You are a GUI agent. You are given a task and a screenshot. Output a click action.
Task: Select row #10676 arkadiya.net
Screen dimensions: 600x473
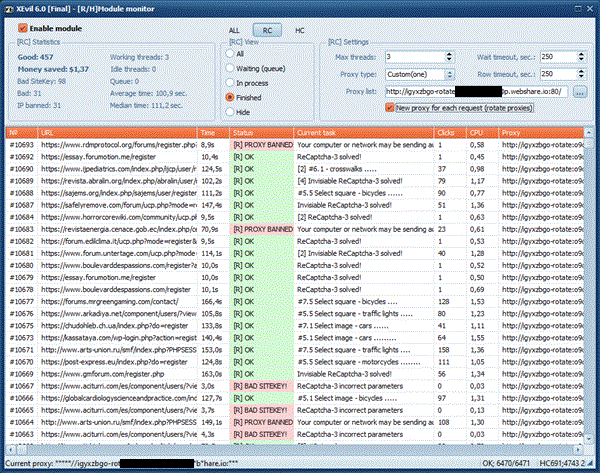coord(295,314)
